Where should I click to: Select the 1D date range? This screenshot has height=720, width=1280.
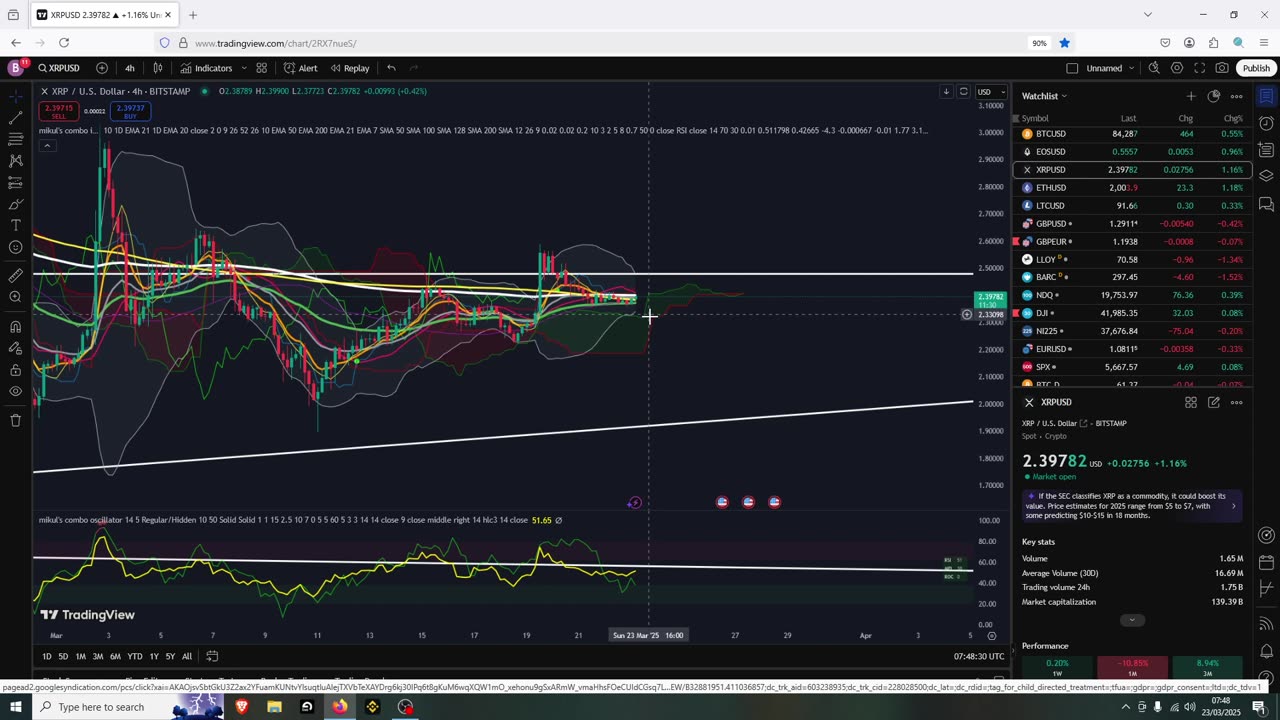pos(47,656)
